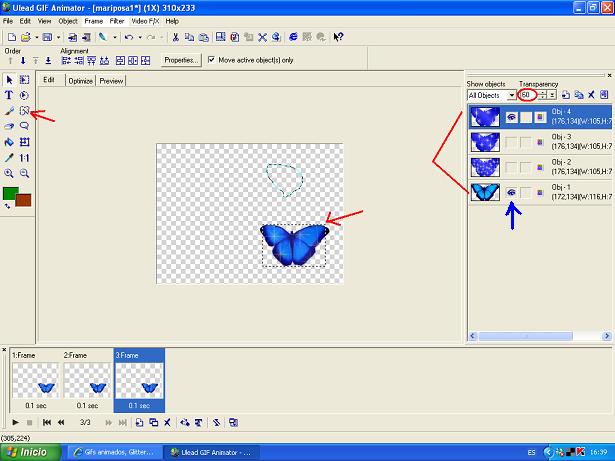Open the dropdown arrow beside Open file
This screenshot has width=615, height=461.
[x=36, y=37]
